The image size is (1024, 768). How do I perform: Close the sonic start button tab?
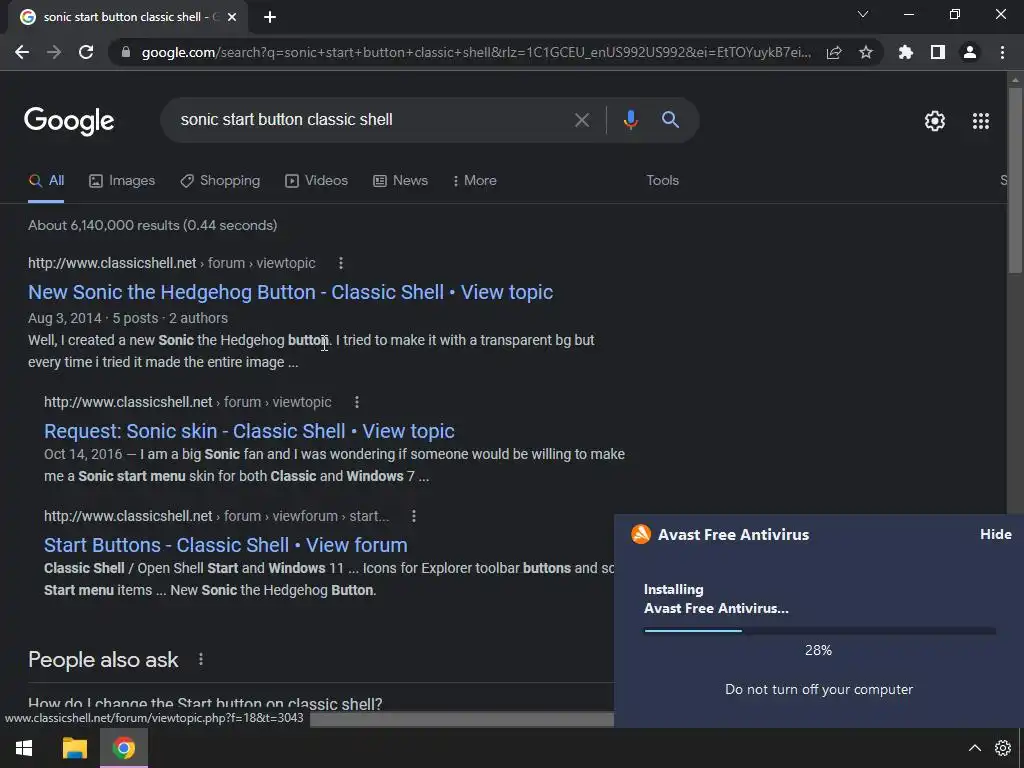(232, 17)
